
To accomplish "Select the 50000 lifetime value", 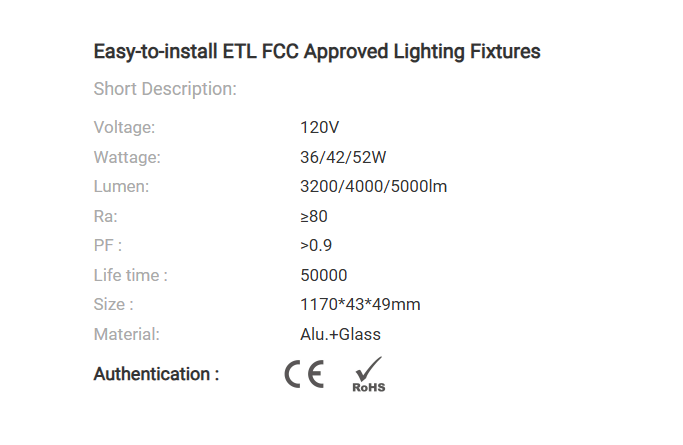I will (x=324, y=275).
